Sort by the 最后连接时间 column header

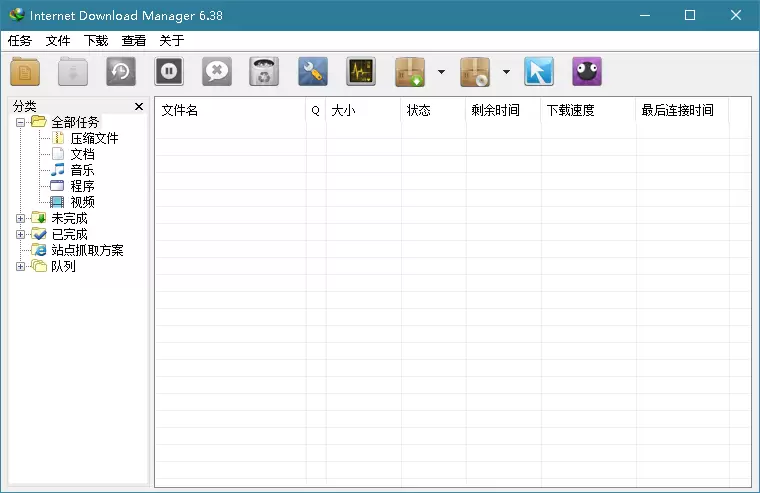point(682,111)
